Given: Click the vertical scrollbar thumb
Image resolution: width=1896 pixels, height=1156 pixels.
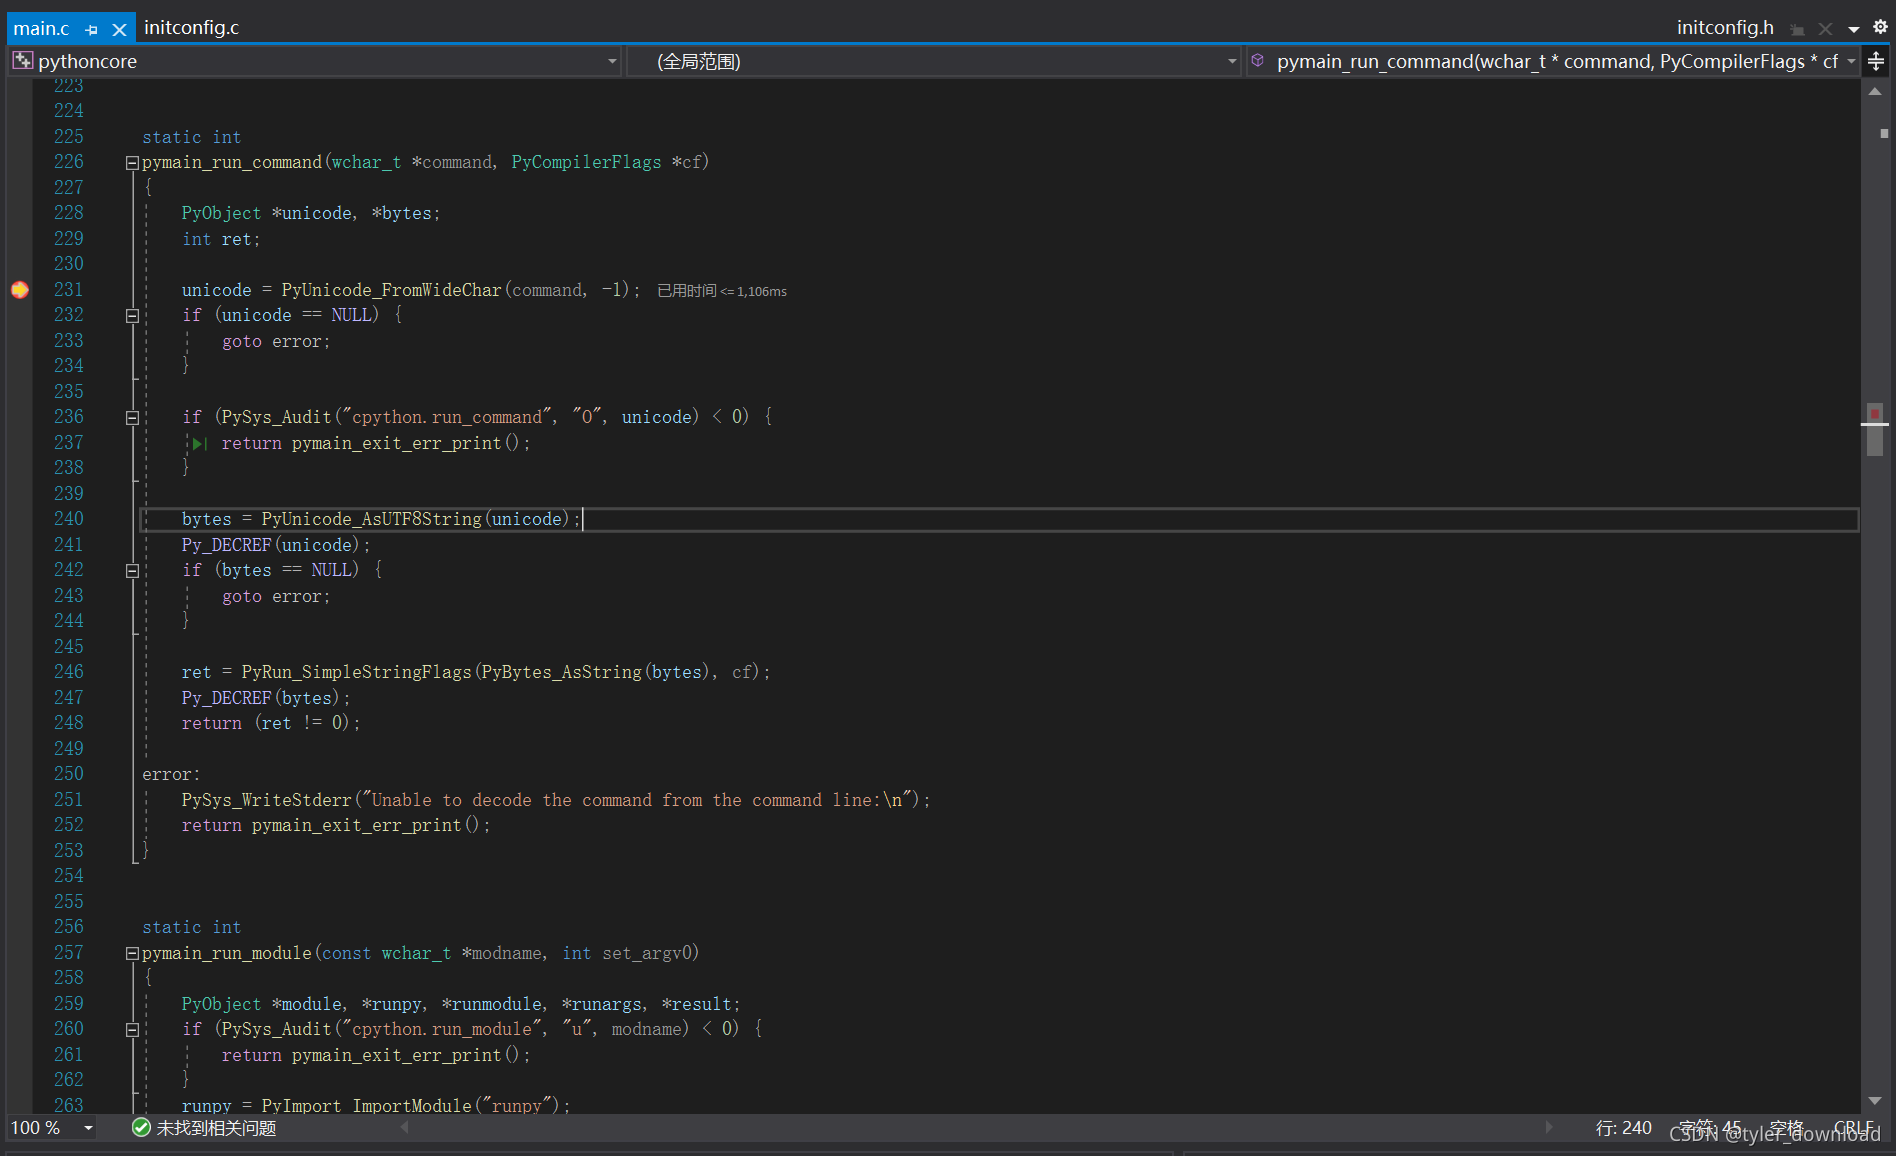Looking at the screenshot, I should pos(1875,429).
